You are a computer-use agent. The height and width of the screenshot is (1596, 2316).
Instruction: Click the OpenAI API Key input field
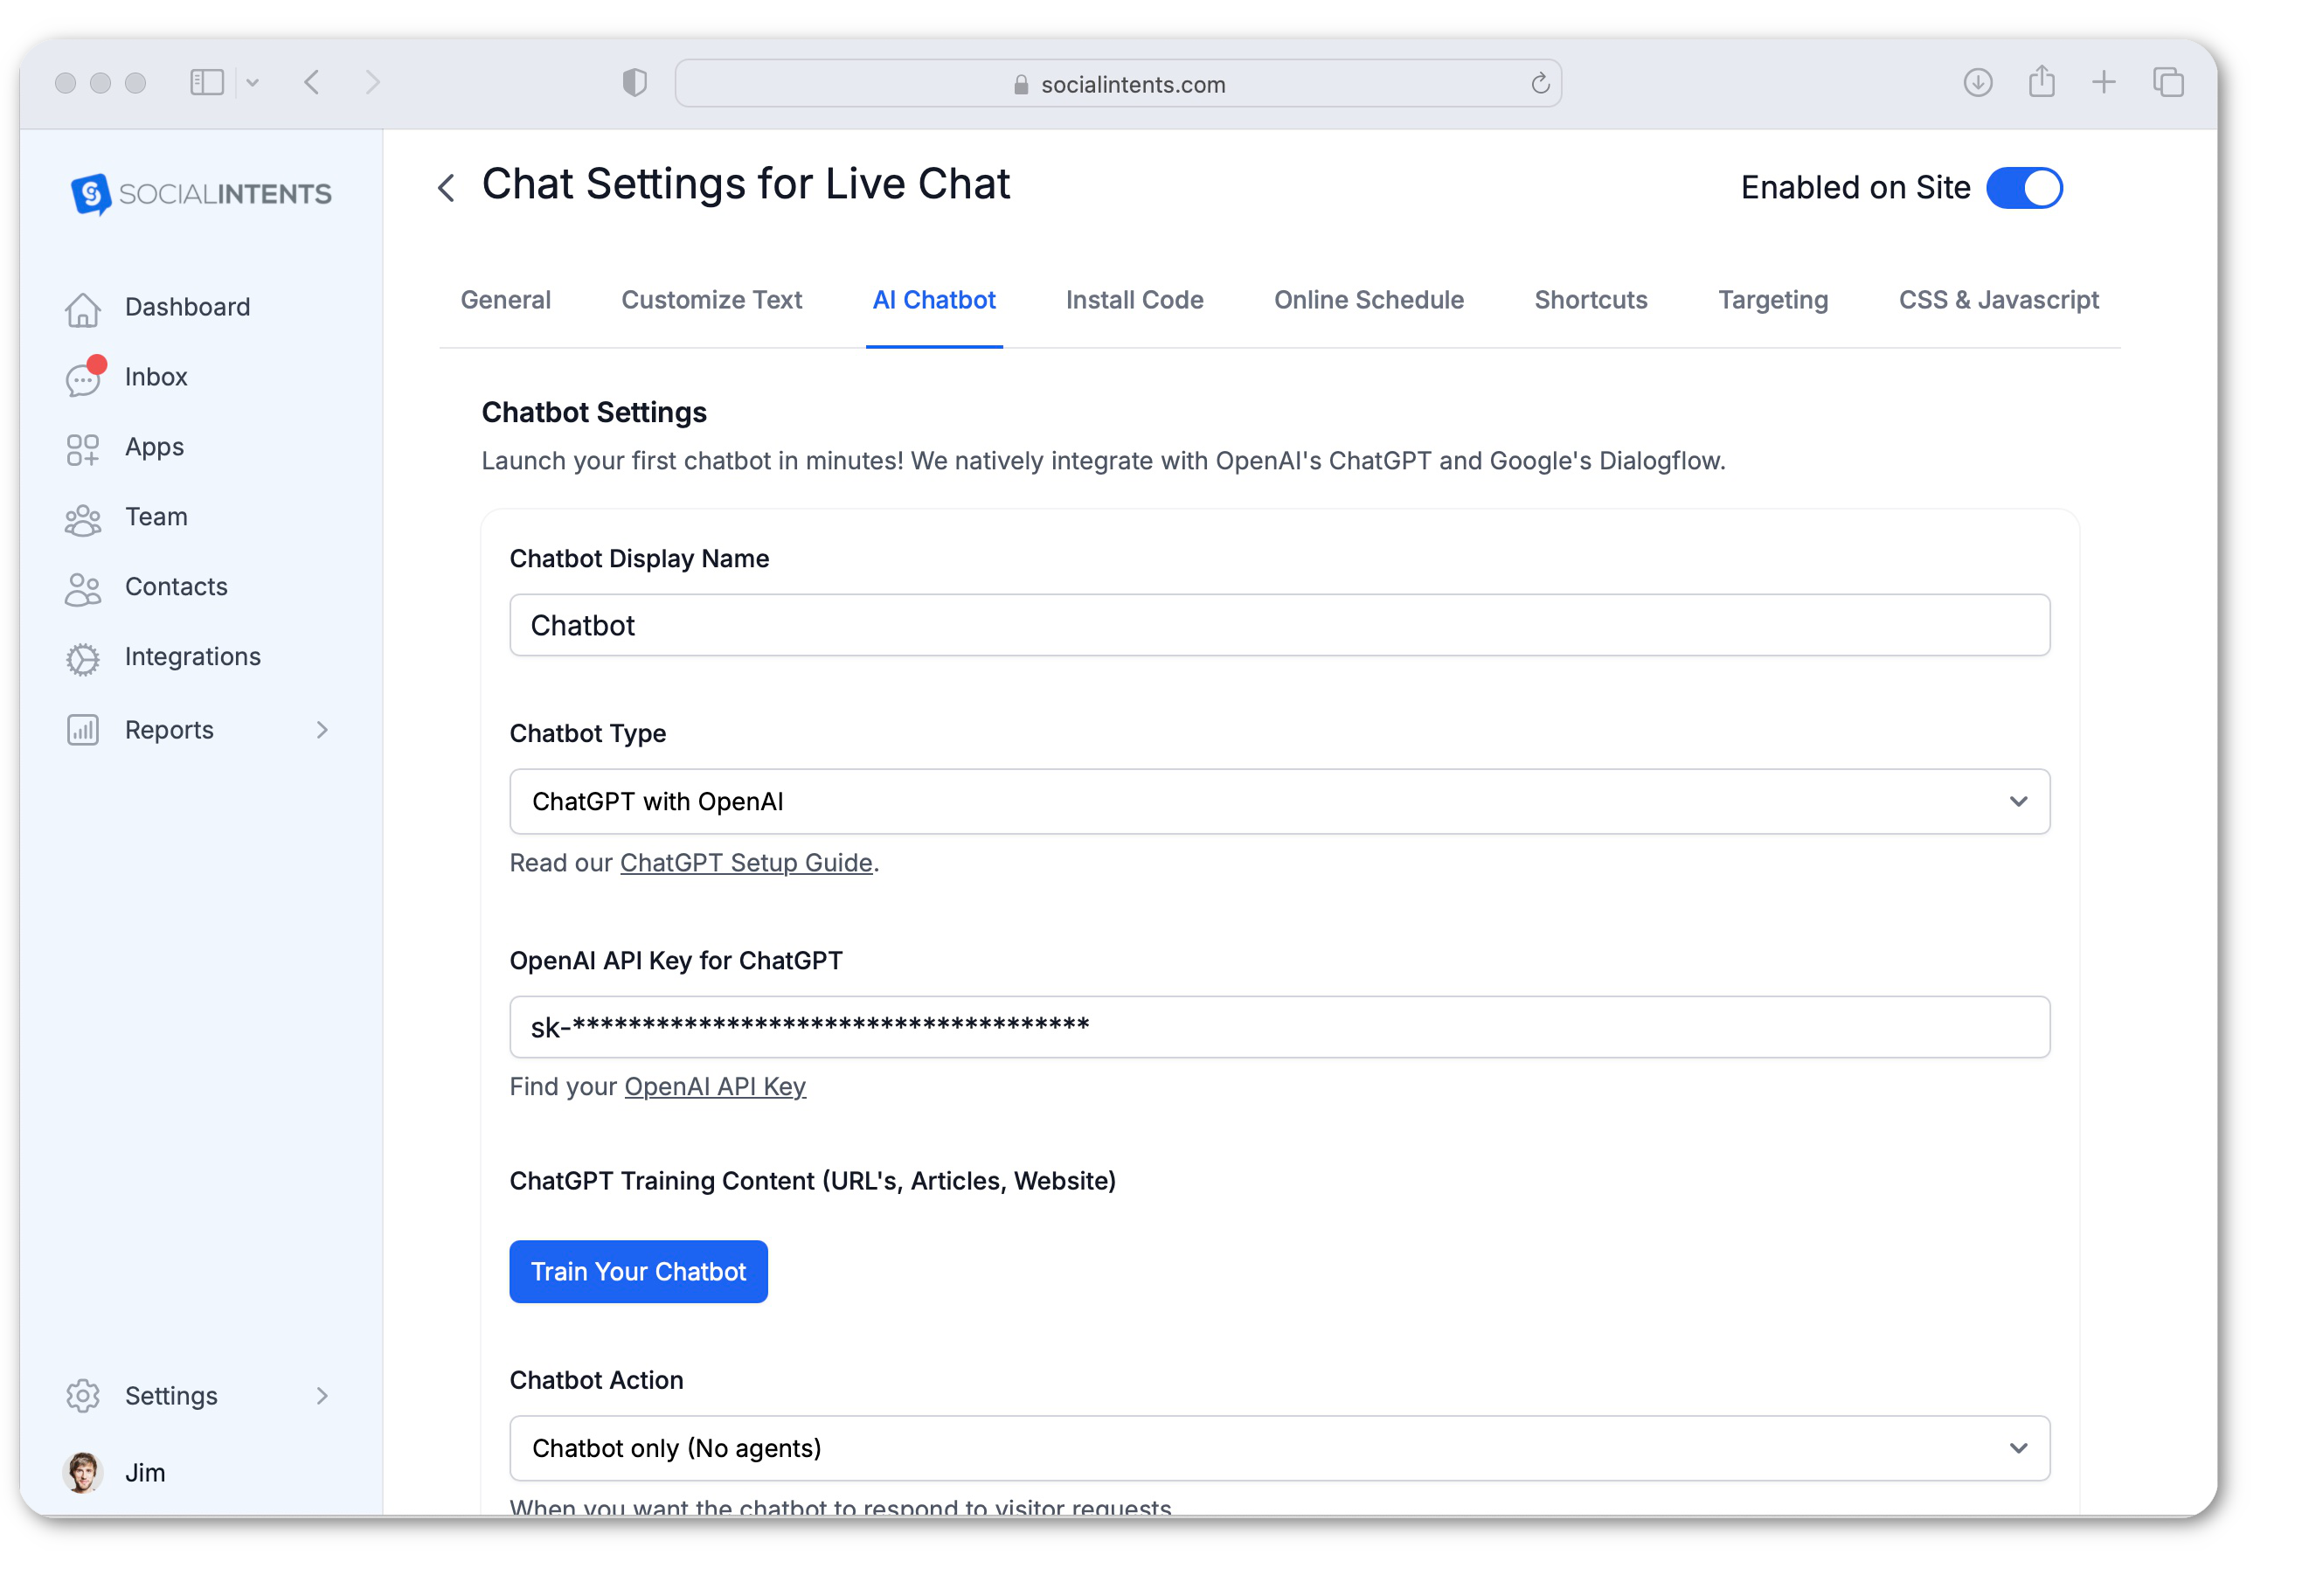(1279, 1024)
